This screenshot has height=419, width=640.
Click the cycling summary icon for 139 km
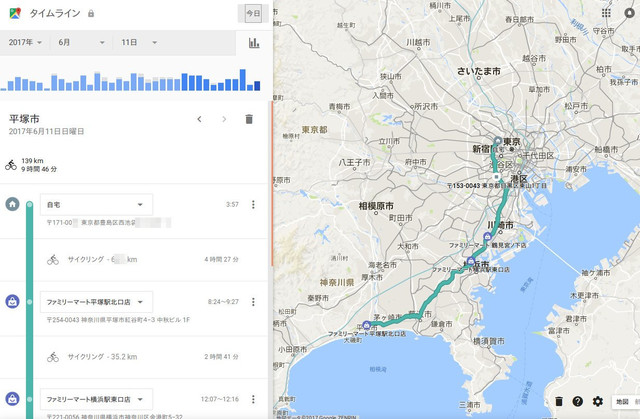(x=11, y=165)
